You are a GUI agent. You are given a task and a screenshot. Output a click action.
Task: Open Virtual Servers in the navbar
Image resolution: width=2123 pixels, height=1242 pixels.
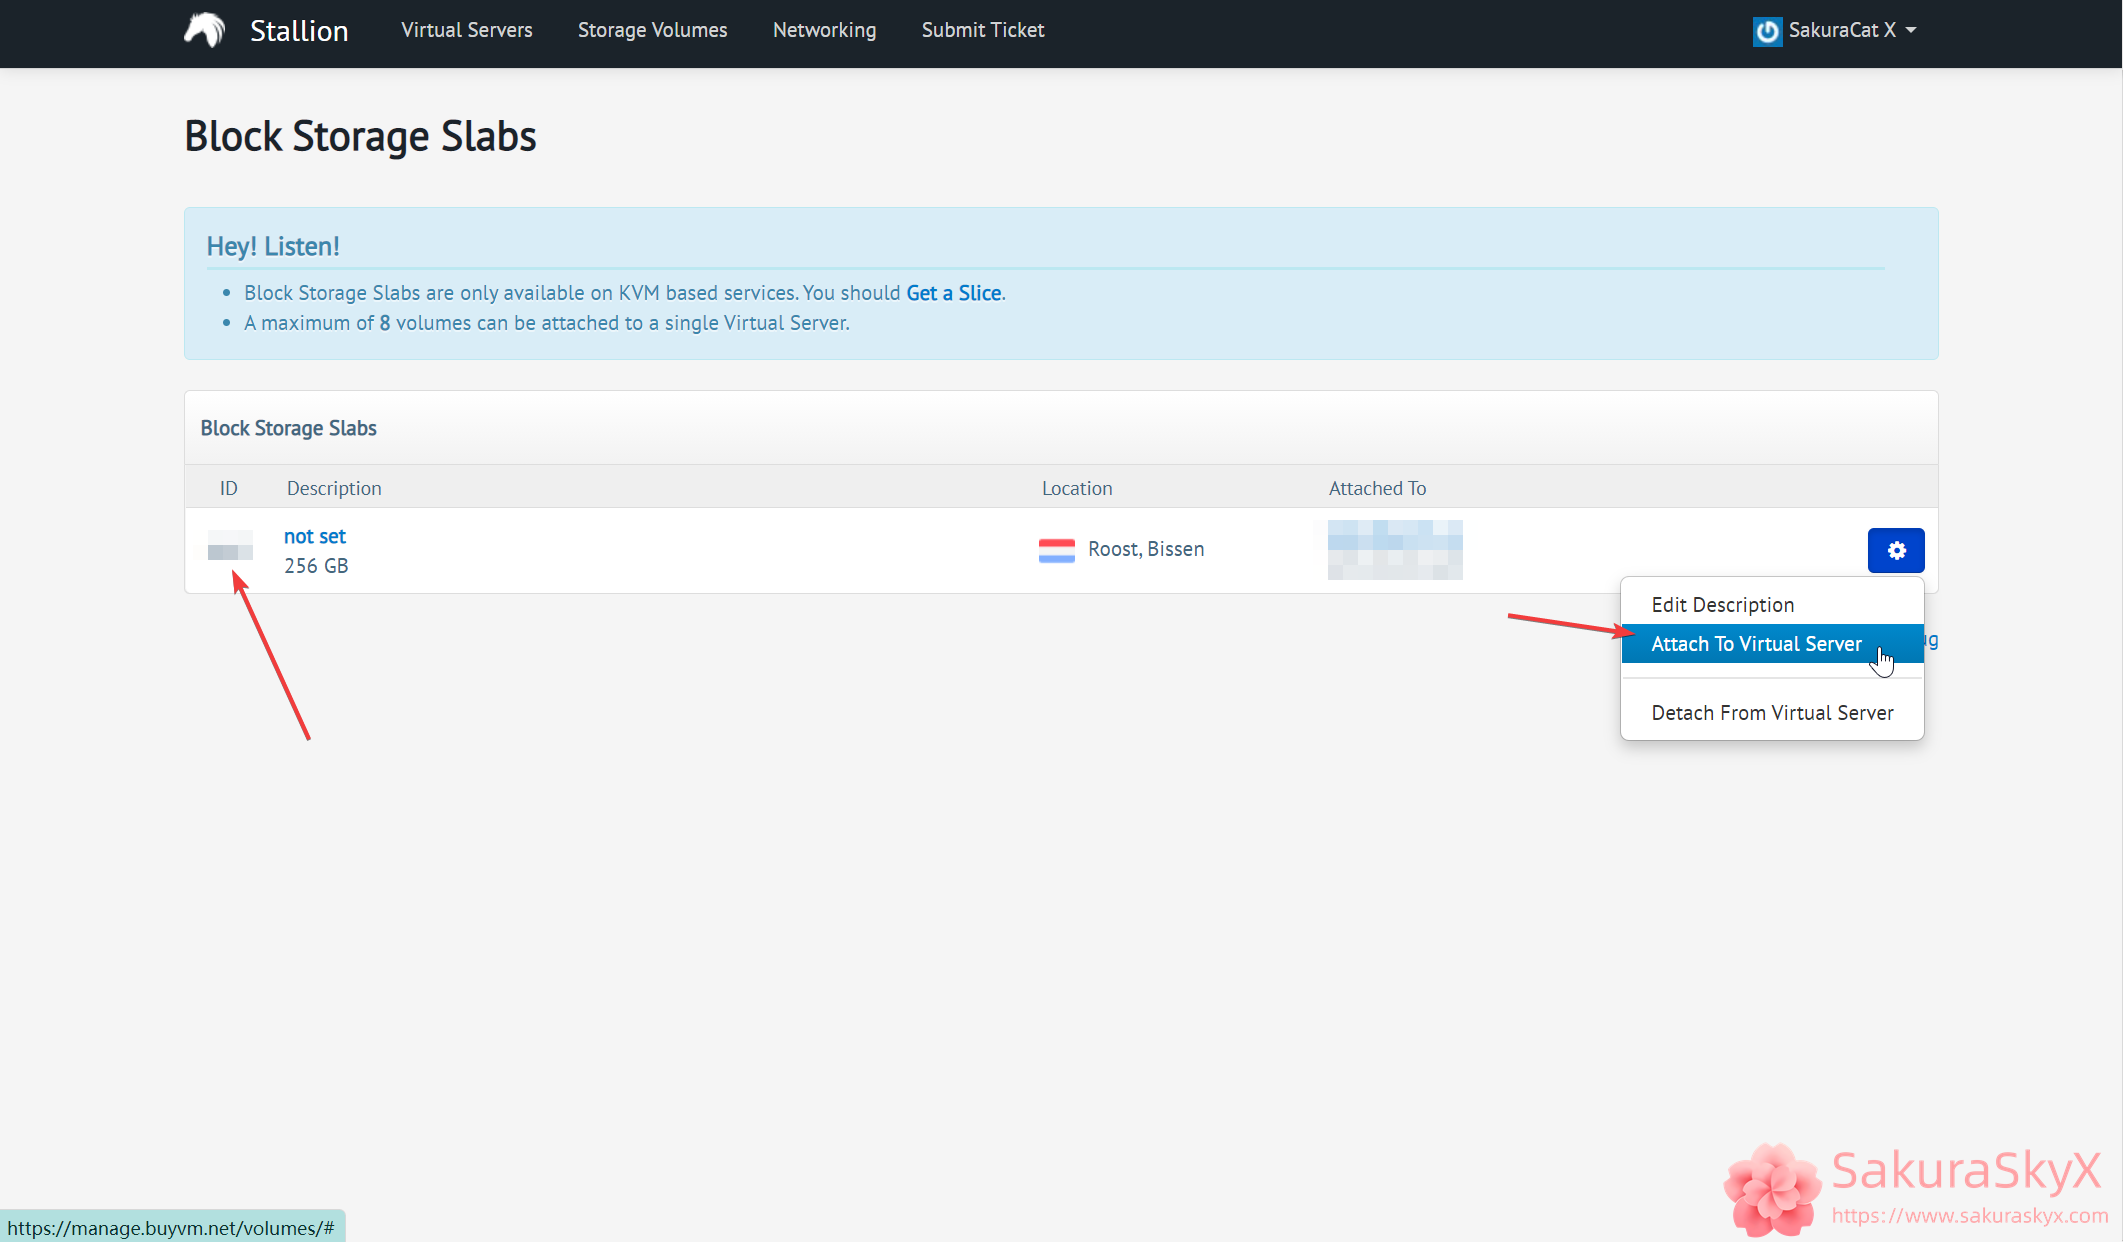(x=466, y=30)
